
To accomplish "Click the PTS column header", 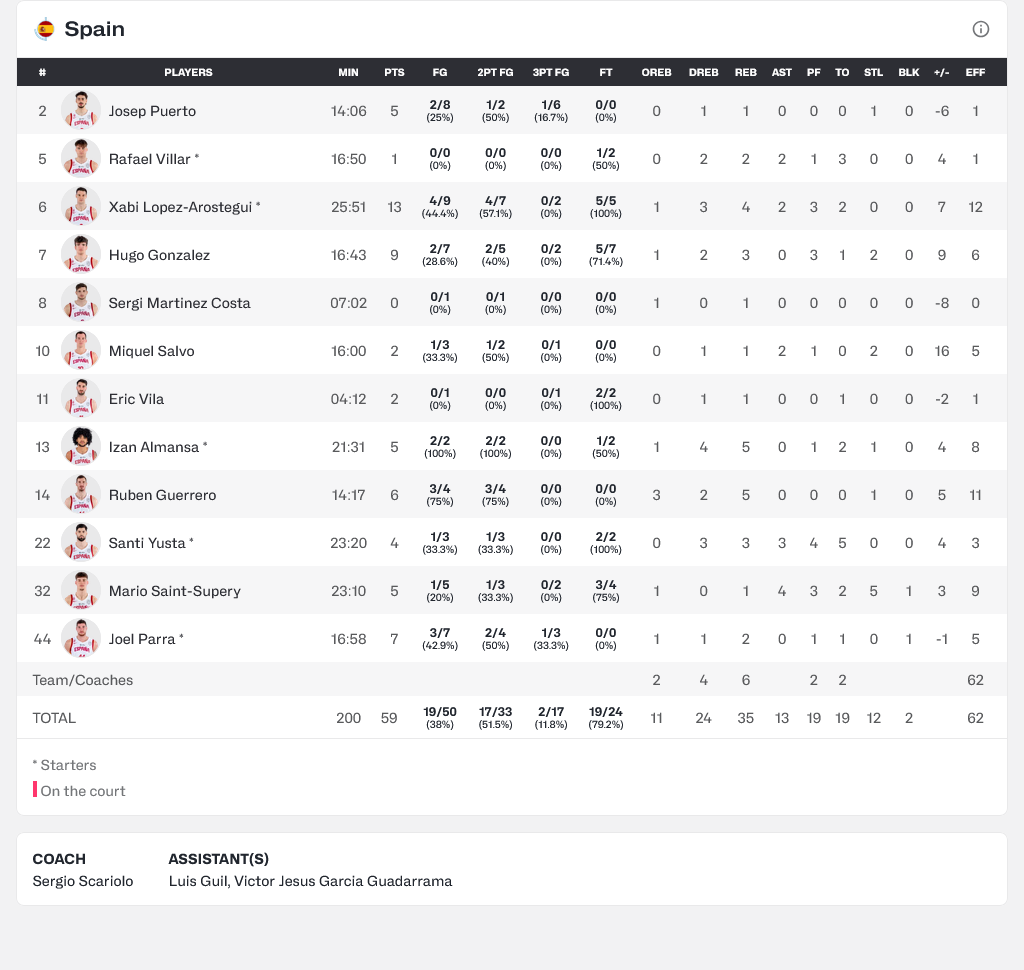I will 394,73.
